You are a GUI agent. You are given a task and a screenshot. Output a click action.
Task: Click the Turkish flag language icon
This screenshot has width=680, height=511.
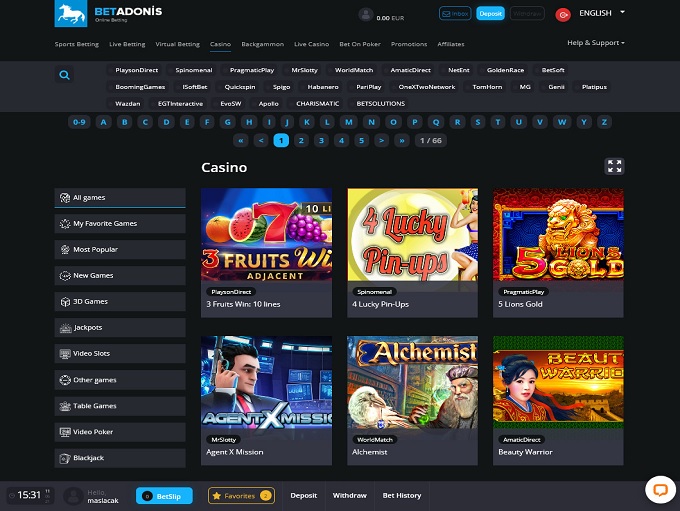[563, 14]
